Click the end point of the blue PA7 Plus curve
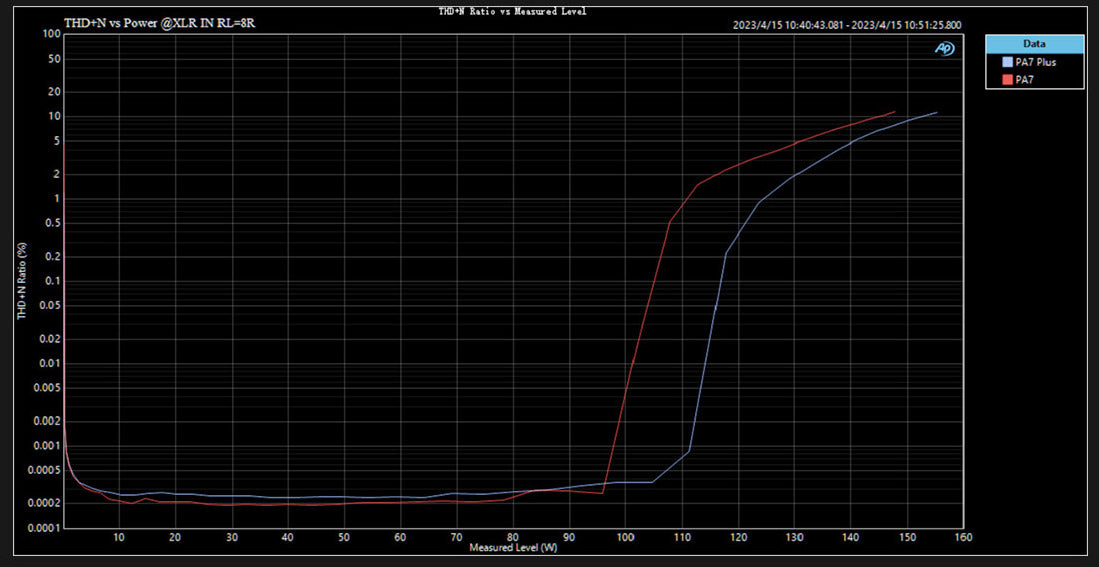Screen dimensions: 1099x567 click(x=936, y=112)
